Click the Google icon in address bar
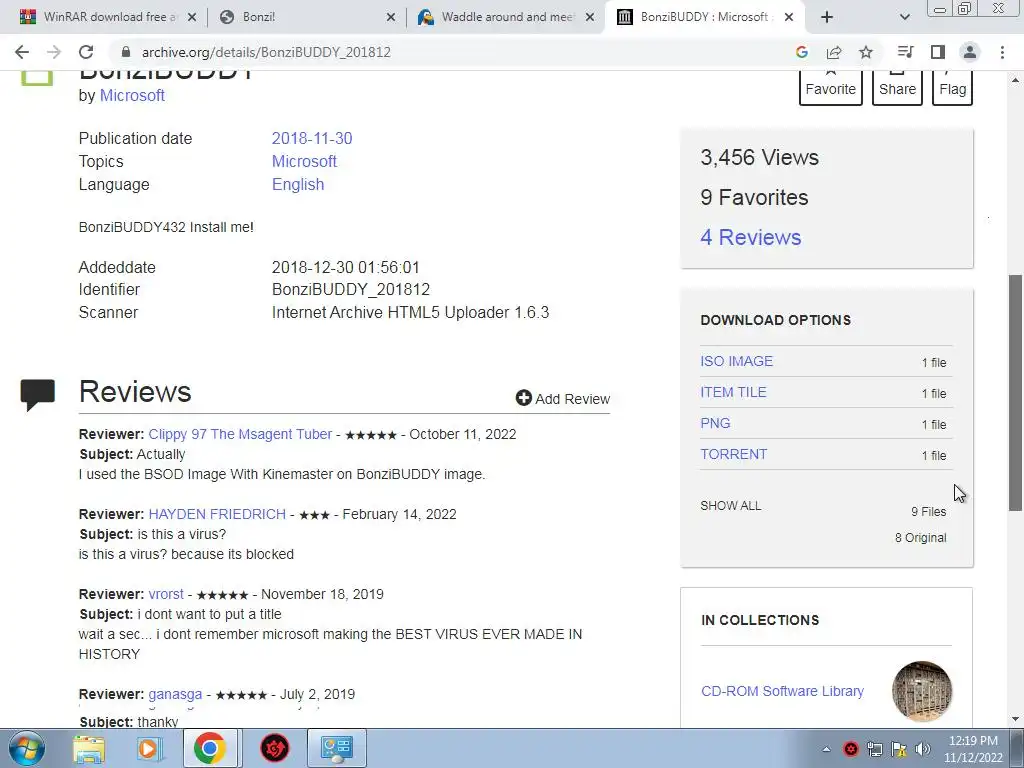The width and height of the screenshot is (1024, 768). 802,52
